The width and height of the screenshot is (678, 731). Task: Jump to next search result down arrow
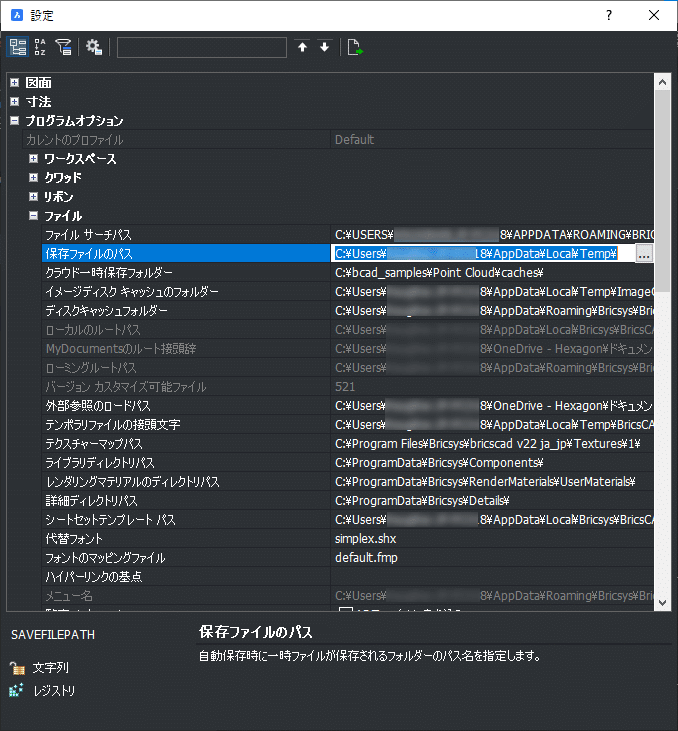click(x=325, y=47)
